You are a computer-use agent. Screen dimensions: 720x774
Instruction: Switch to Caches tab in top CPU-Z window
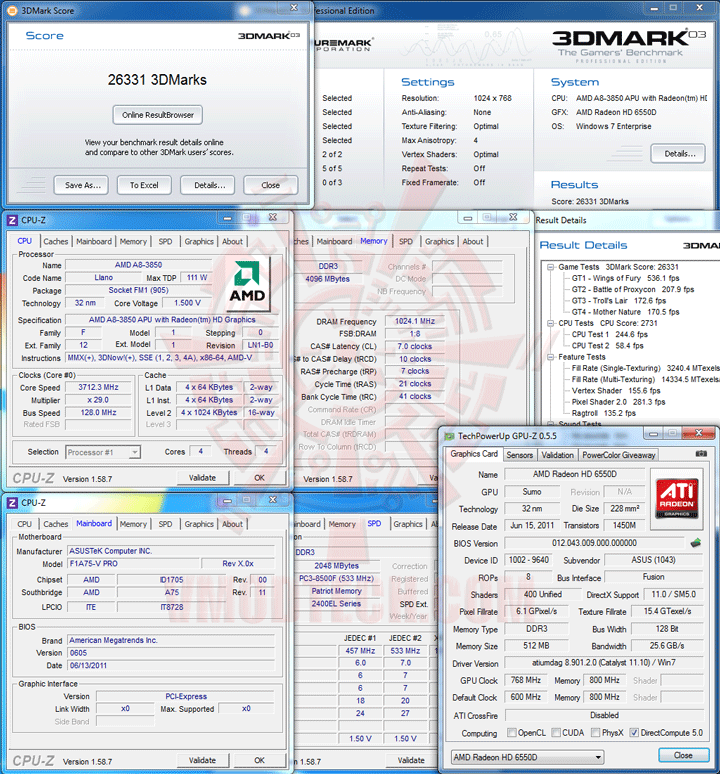click(56, 241)
